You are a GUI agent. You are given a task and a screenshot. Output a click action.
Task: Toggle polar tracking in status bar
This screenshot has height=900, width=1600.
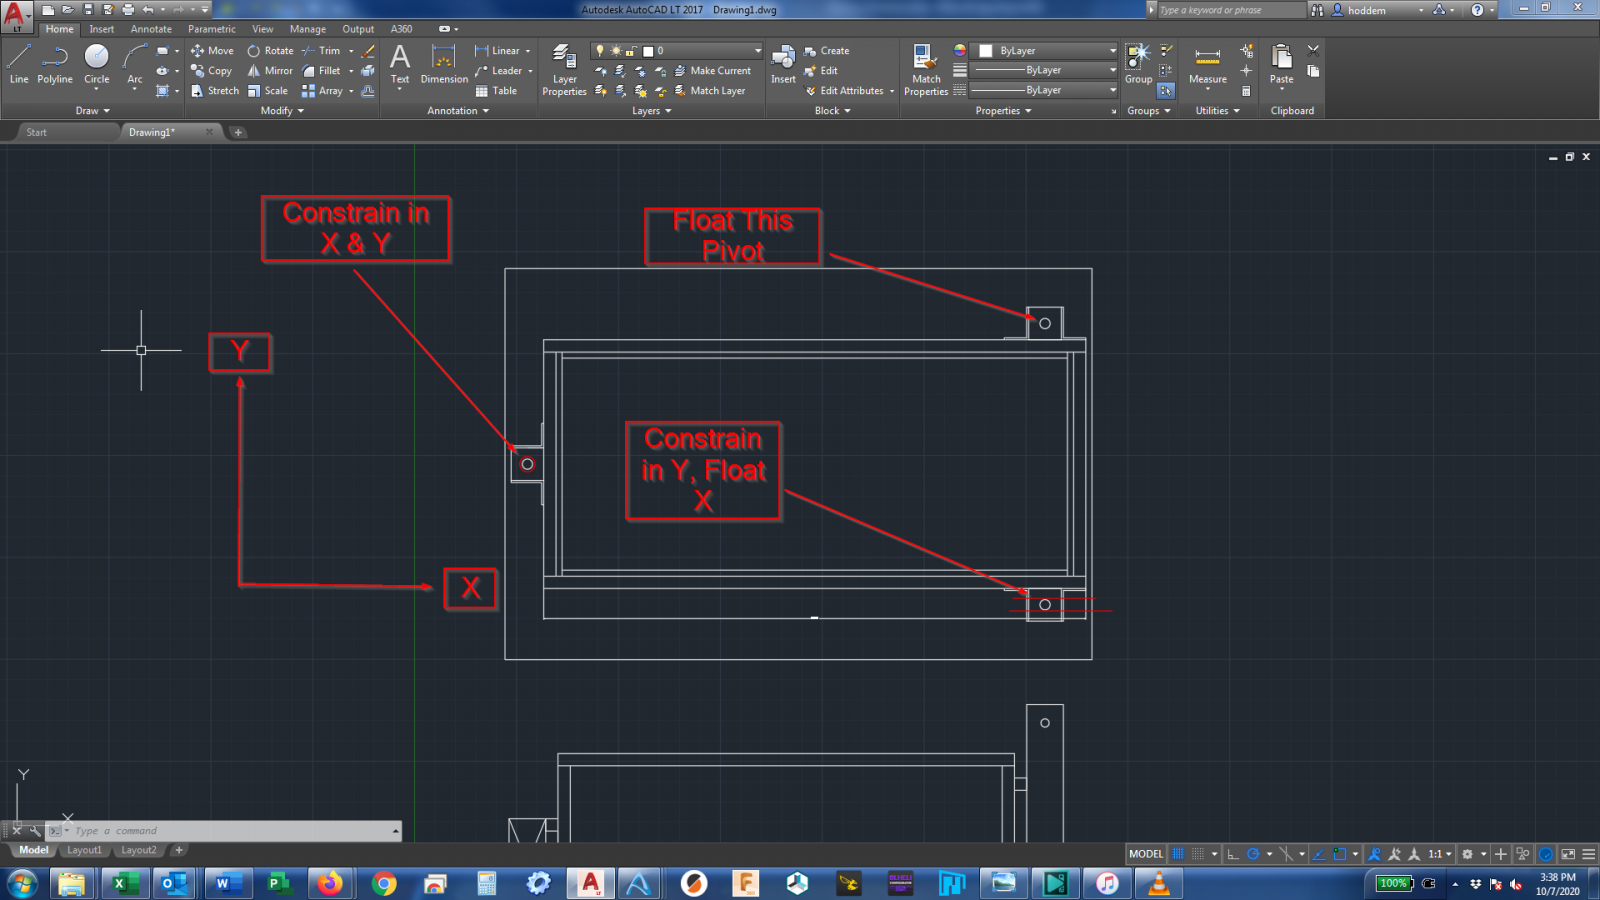coord(1253,854)
